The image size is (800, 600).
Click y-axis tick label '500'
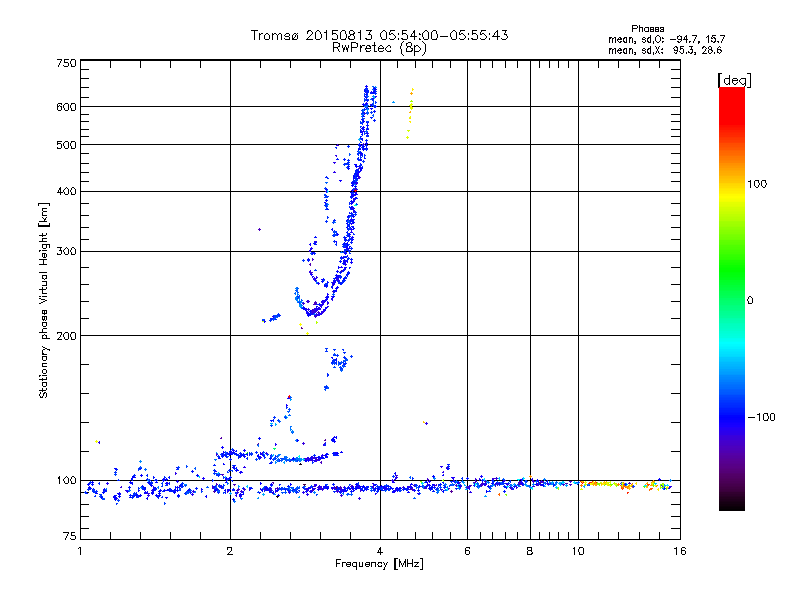[66, 145]
